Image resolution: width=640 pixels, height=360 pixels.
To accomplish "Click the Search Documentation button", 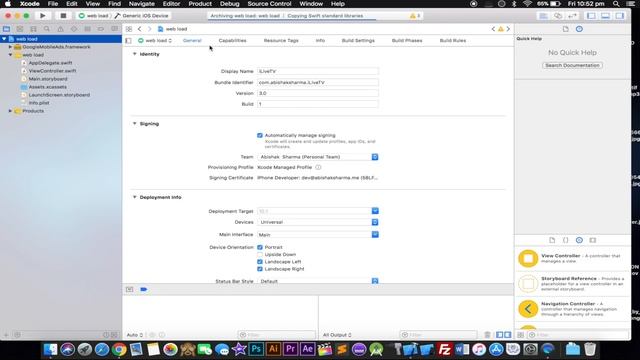I will click(572, 65).
